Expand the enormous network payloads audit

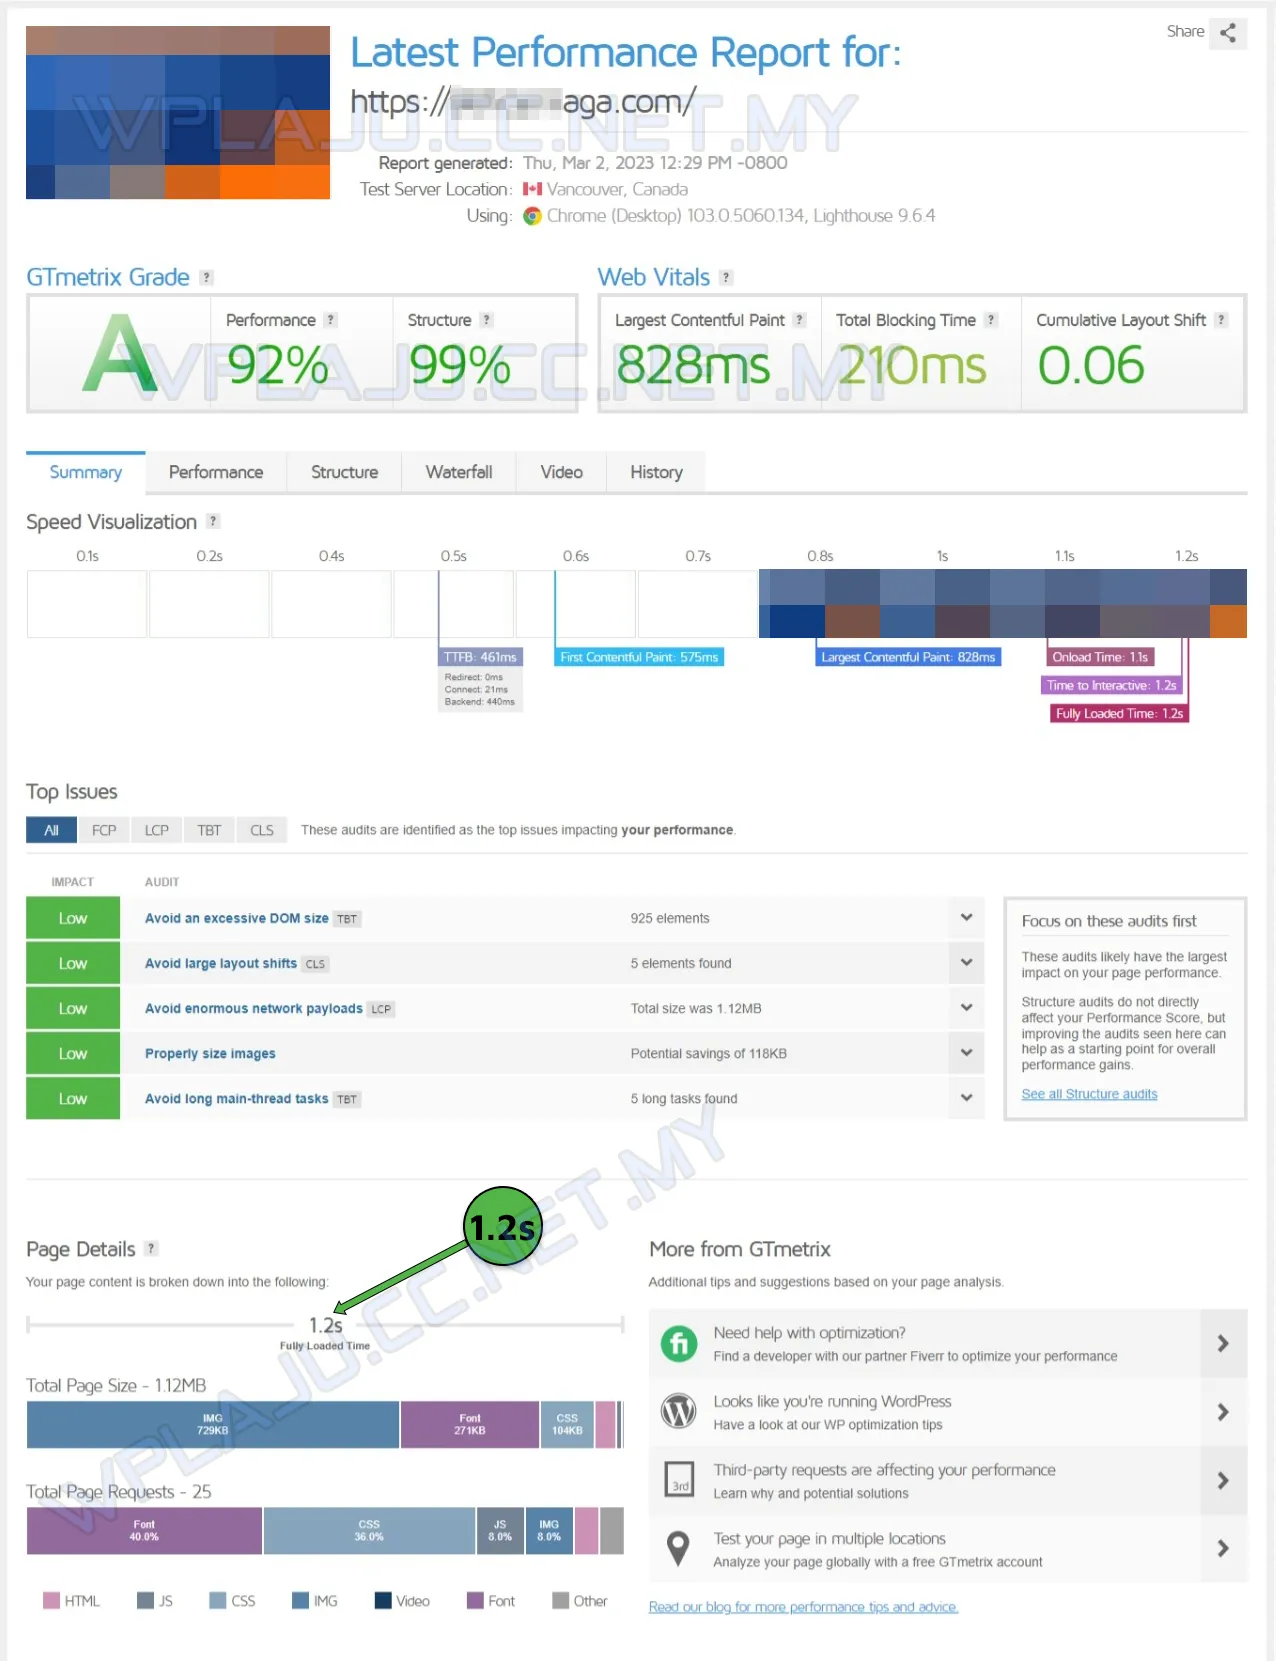966,1008
